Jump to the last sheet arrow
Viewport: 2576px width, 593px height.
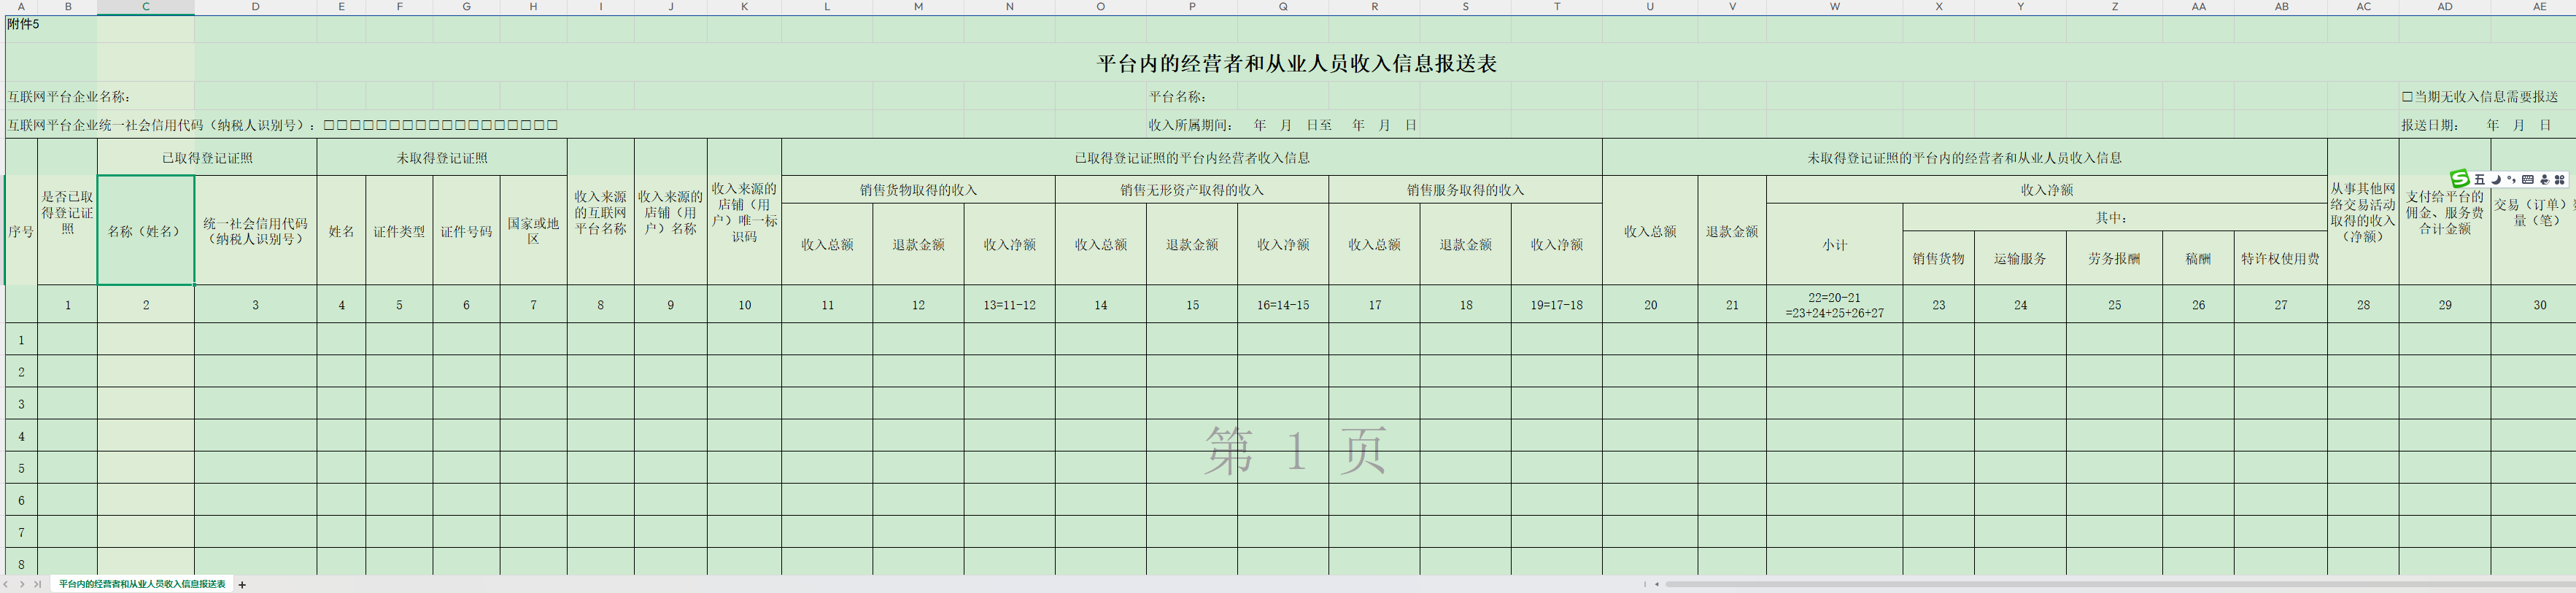(37, 584)
